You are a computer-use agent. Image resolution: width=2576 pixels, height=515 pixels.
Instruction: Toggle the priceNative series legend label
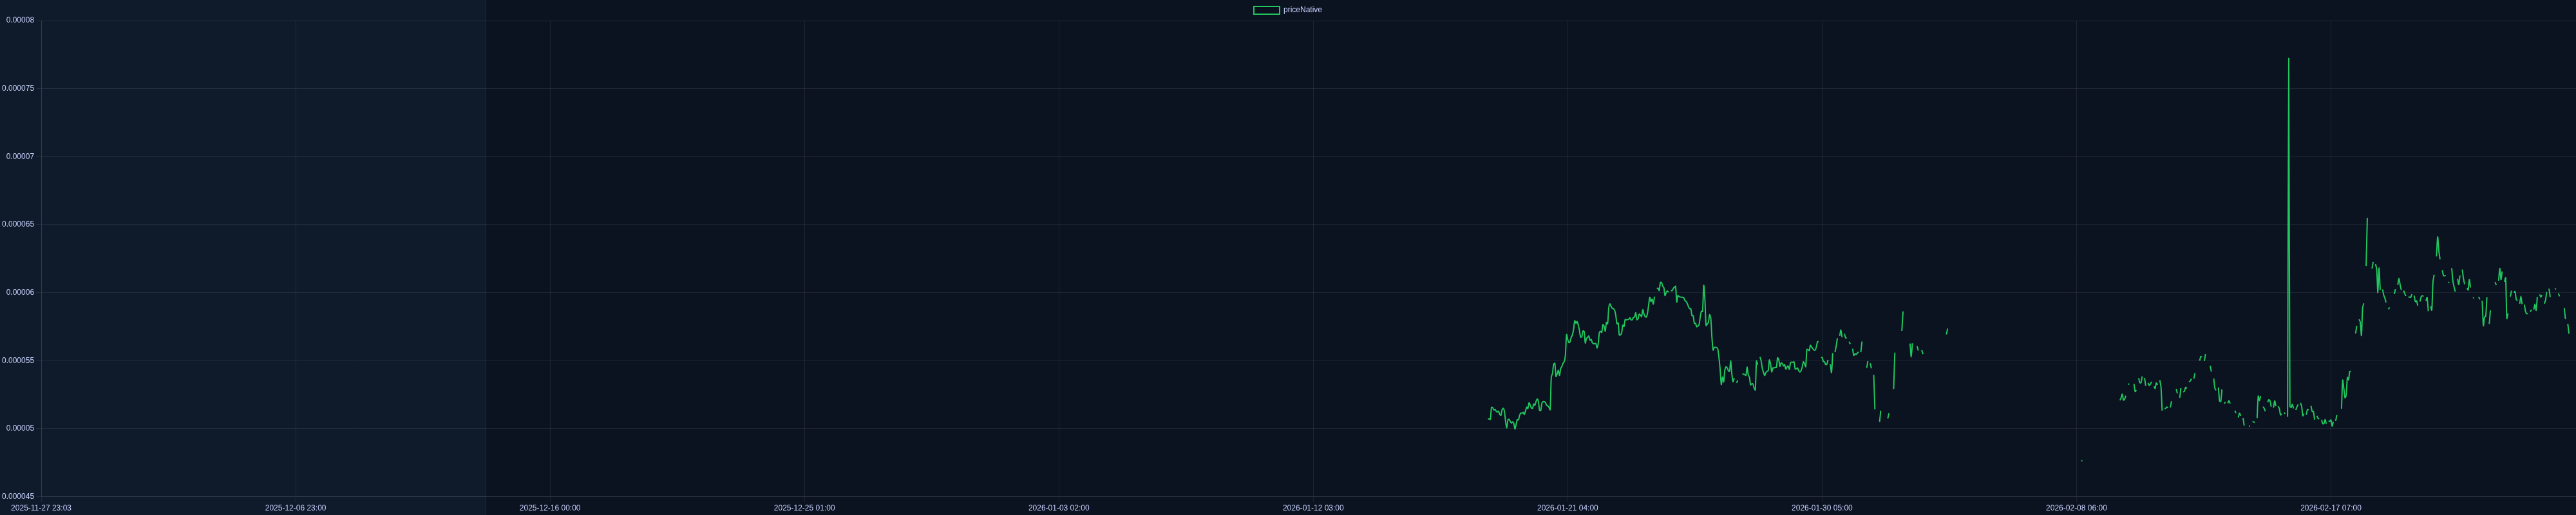[x=1302, y=10]
